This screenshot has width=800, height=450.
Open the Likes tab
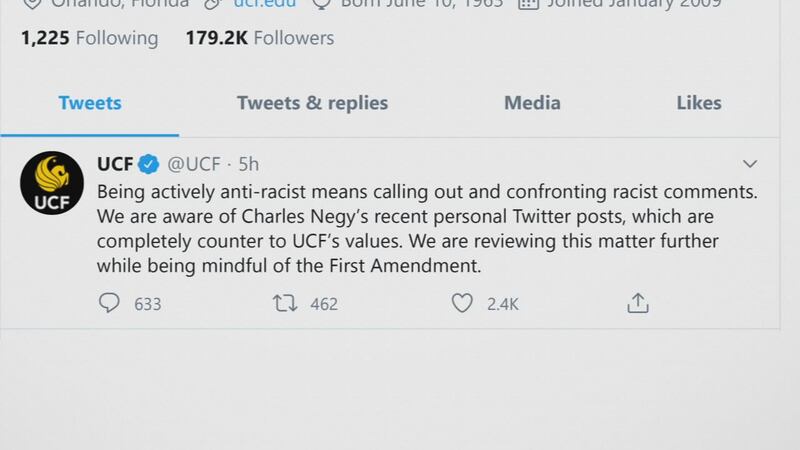[x=699, y=103]
